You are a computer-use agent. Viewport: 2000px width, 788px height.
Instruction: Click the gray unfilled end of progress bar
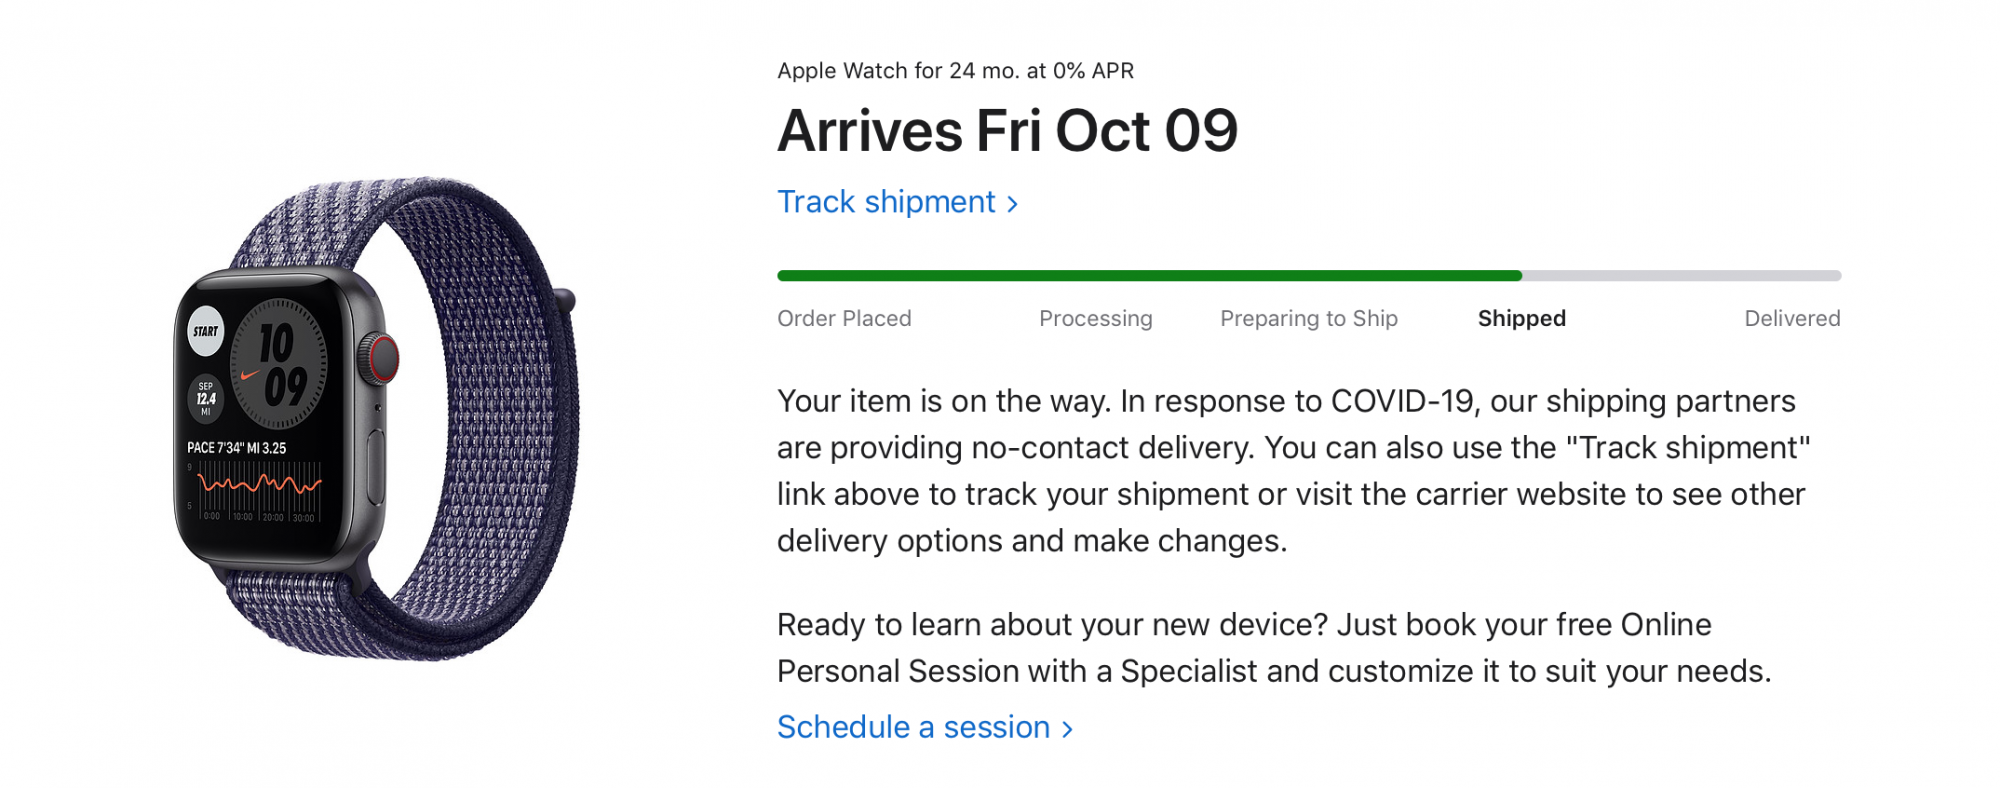tap(1681, 275)
